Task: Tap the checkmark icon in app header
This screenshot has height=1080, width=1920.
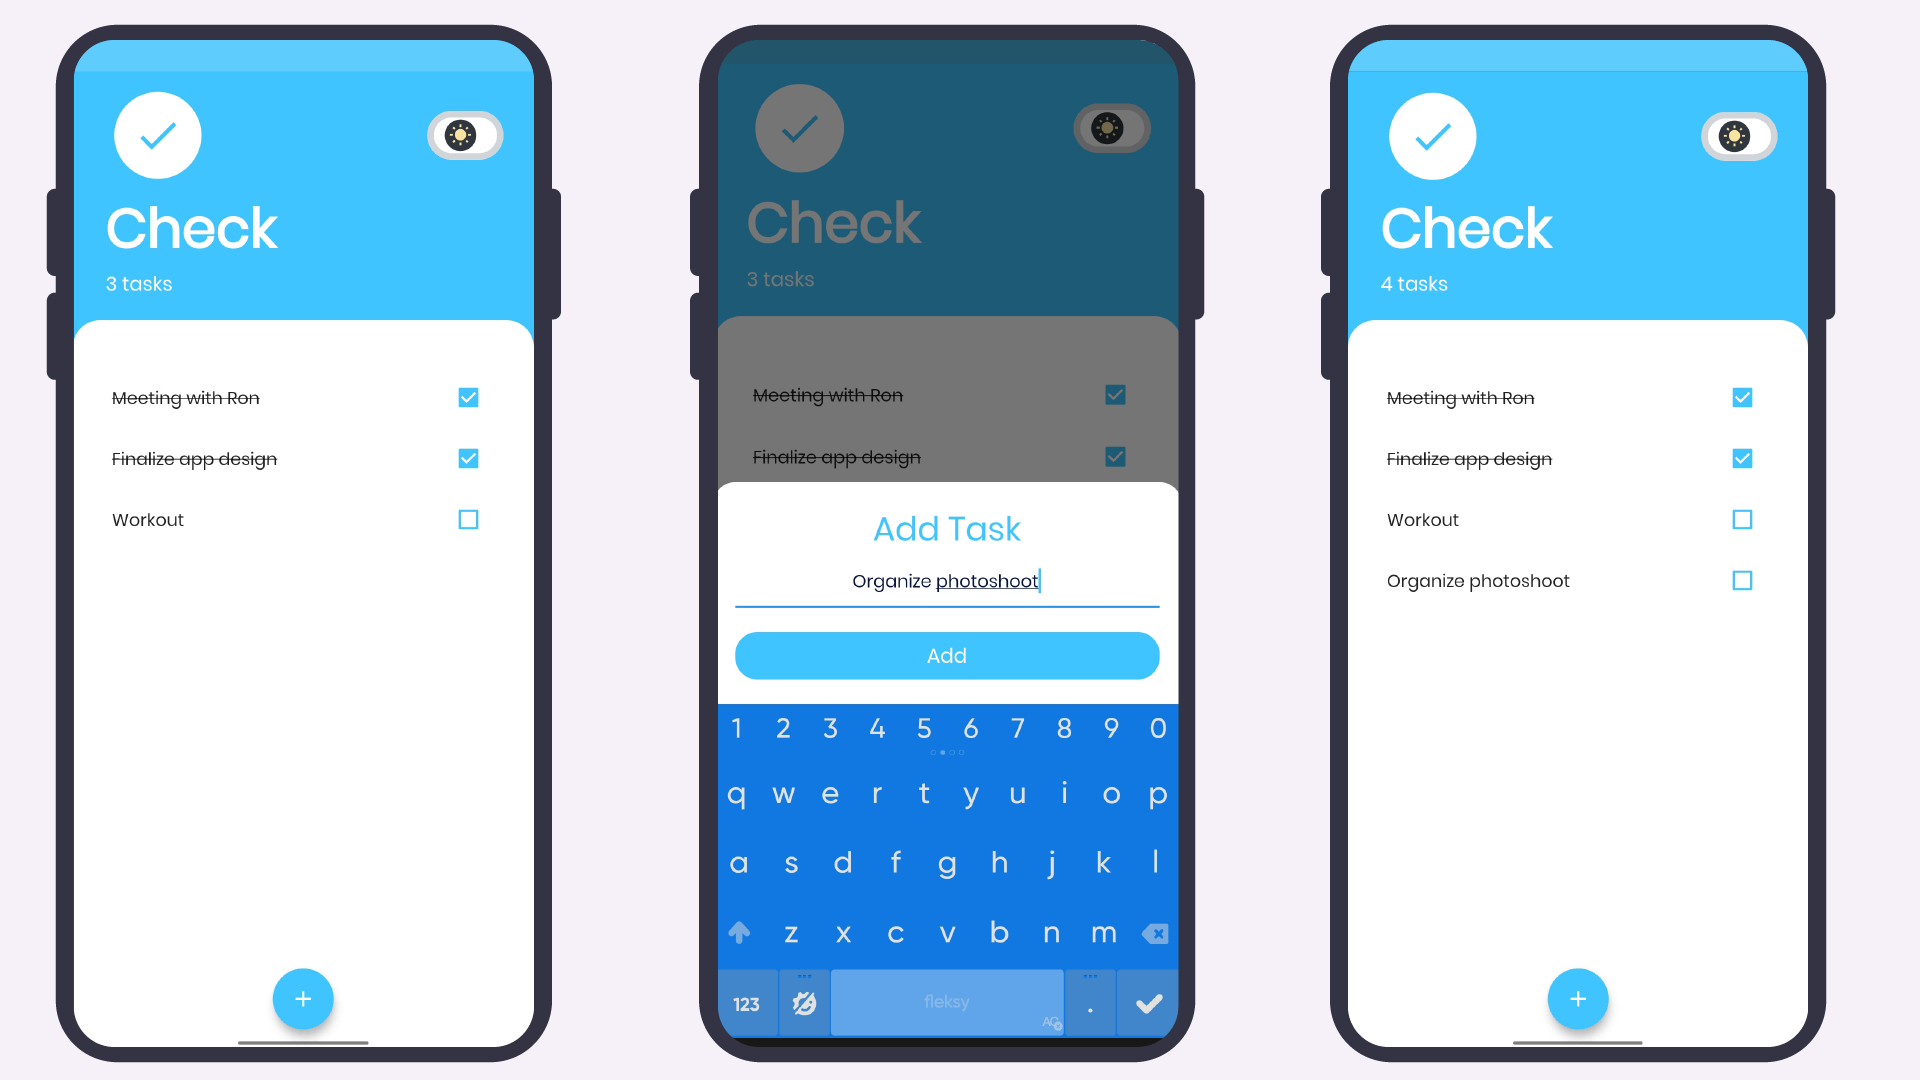Action: click(x=157, y=136)
